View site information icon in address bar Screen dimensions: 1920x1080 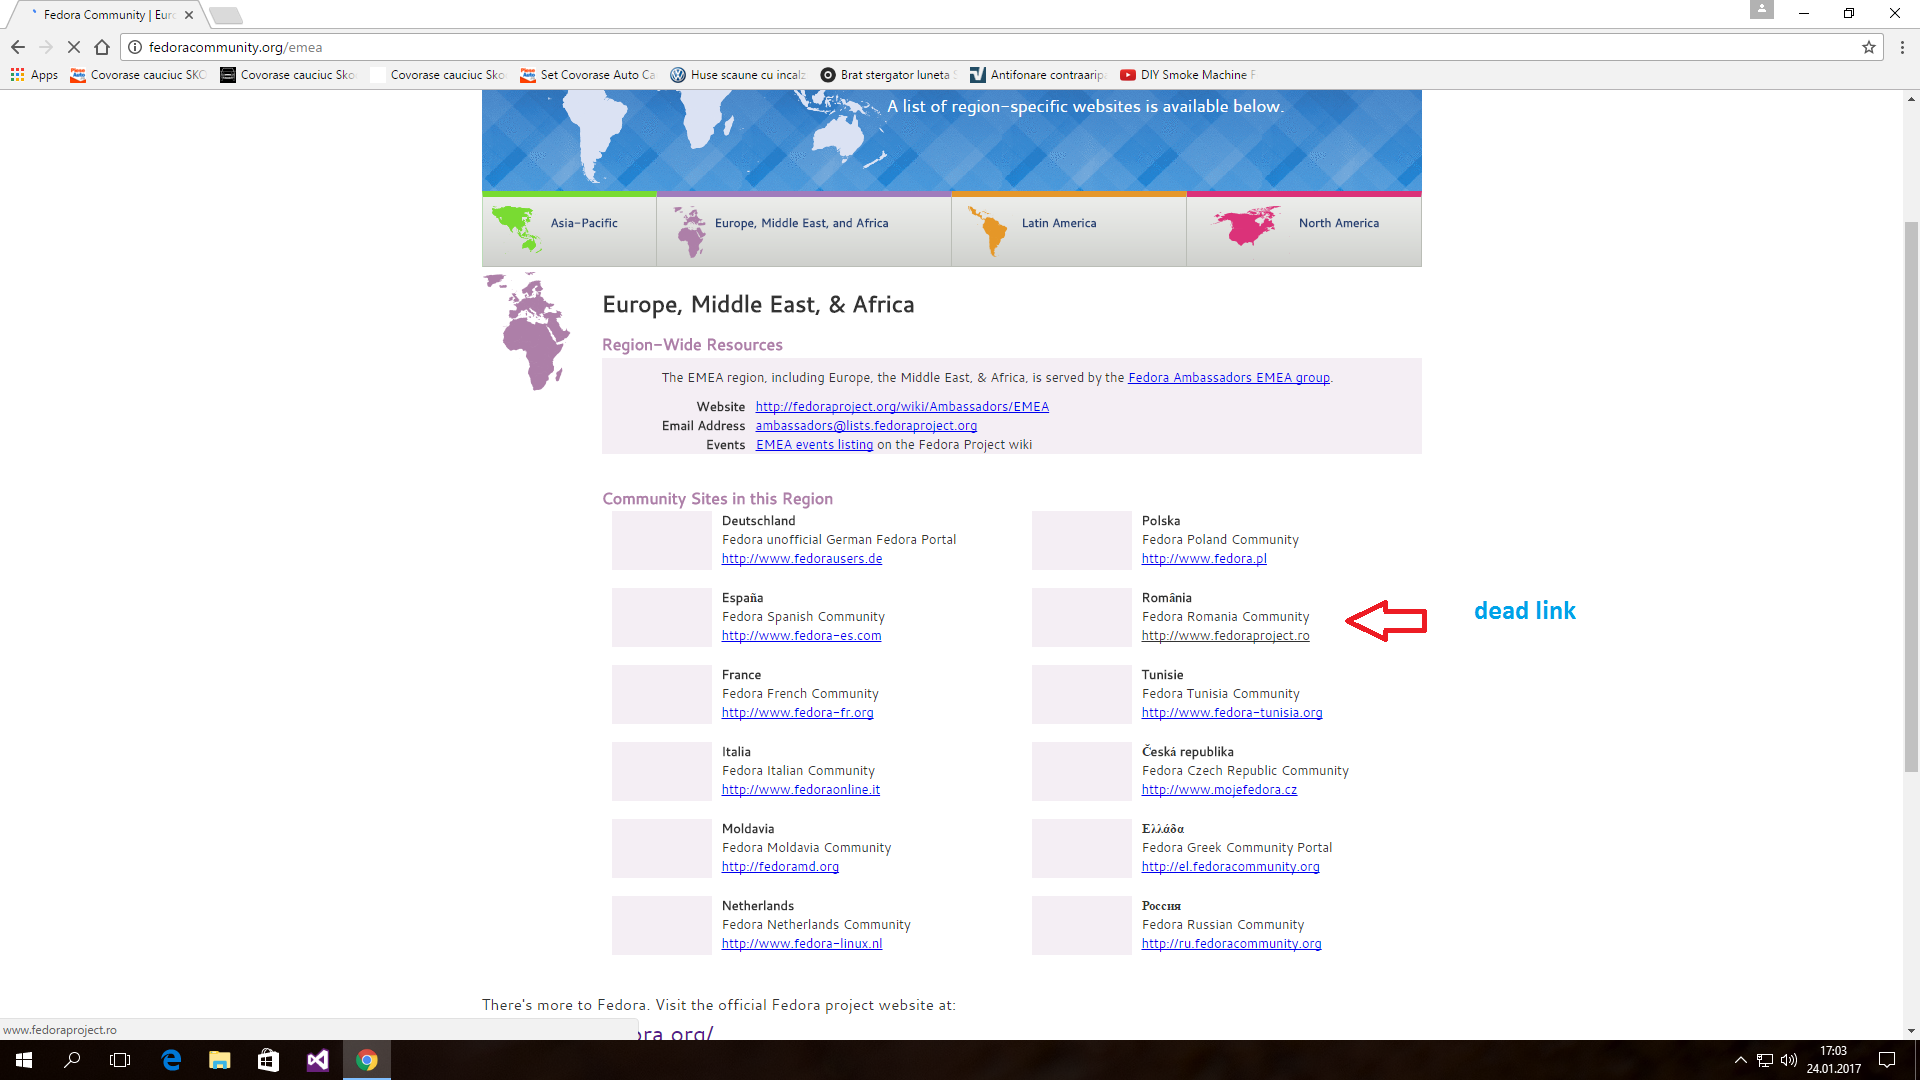135,47
